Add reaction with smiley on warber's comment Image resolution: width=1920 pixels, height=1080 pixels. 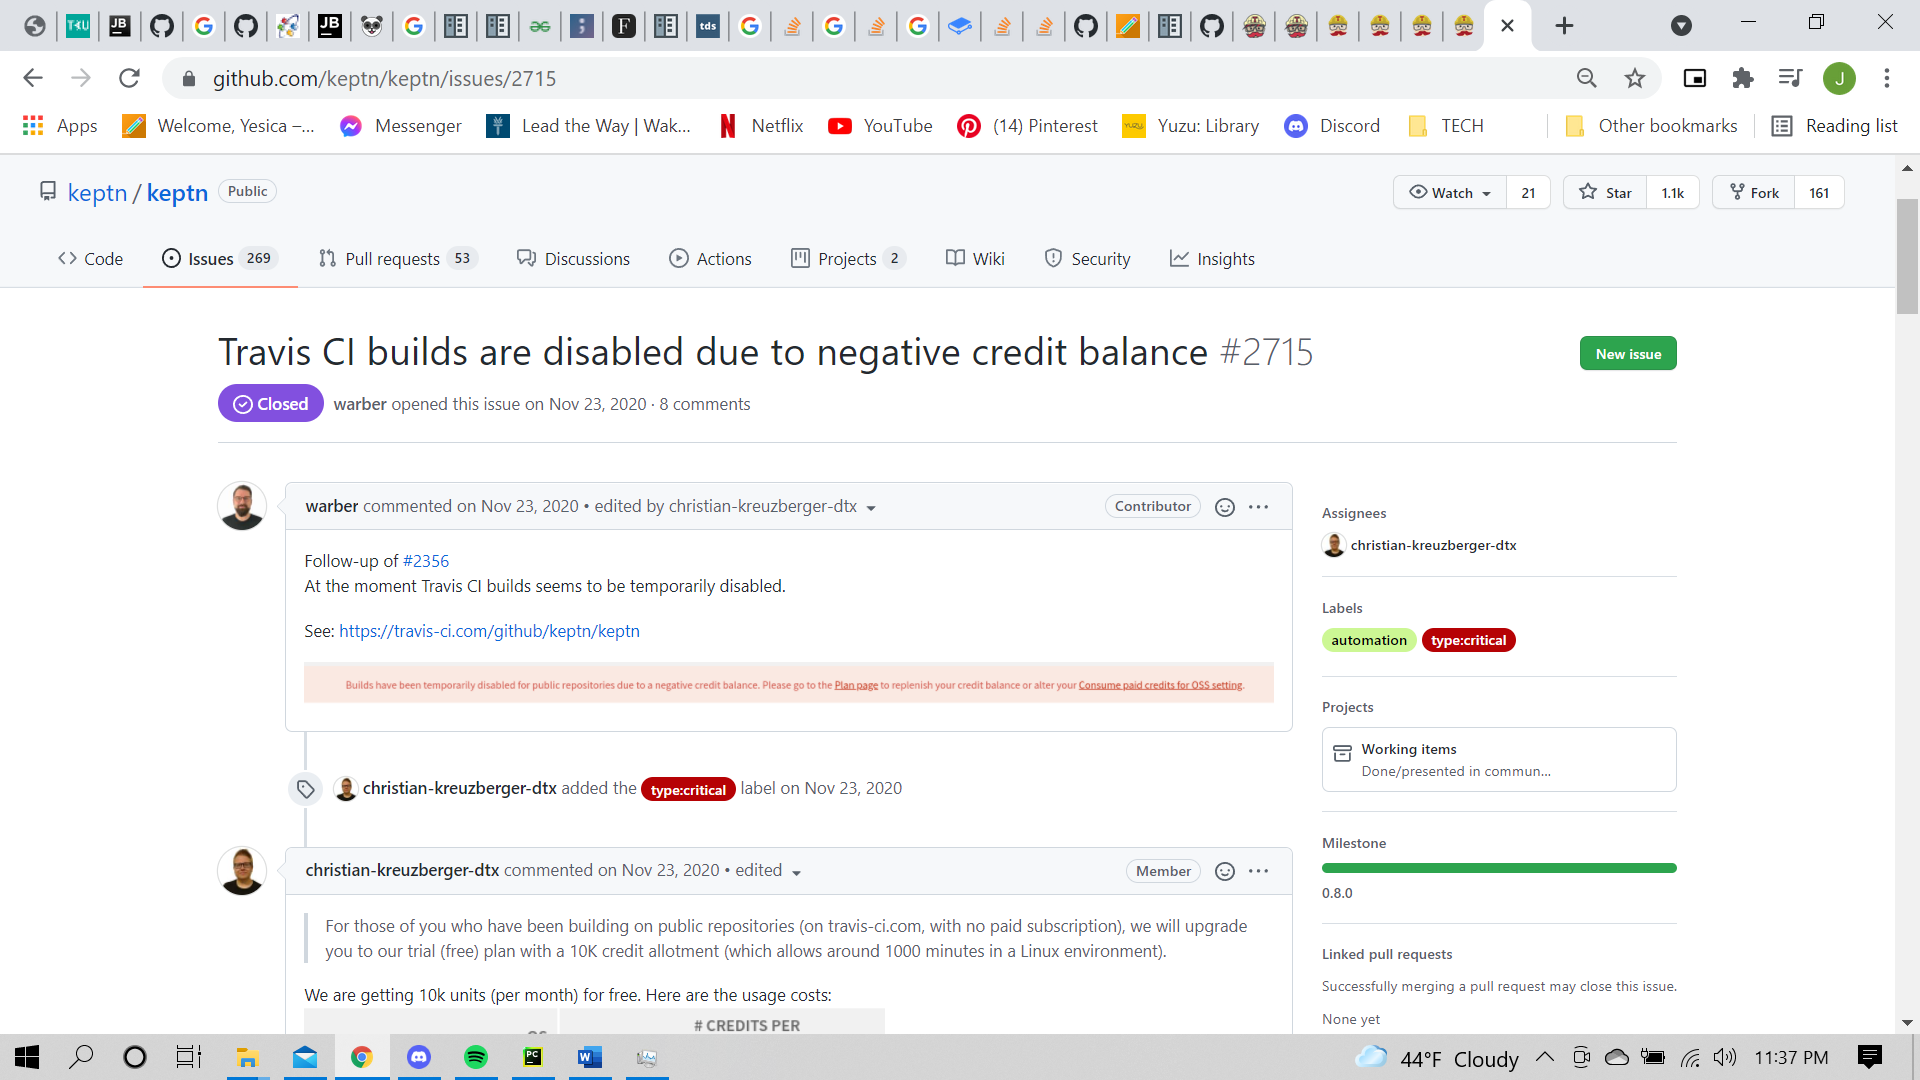pyautogui.click(x=1224, y=507)
